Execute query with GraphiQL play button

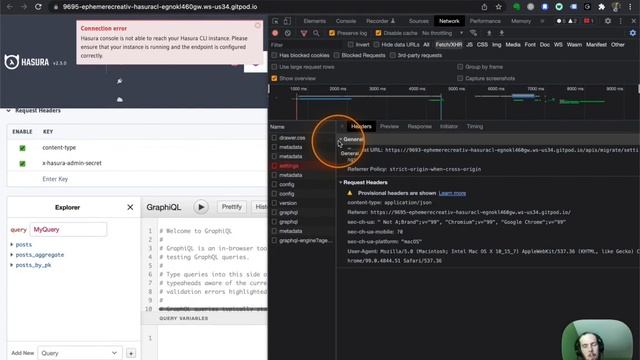[x=201, y=207]
